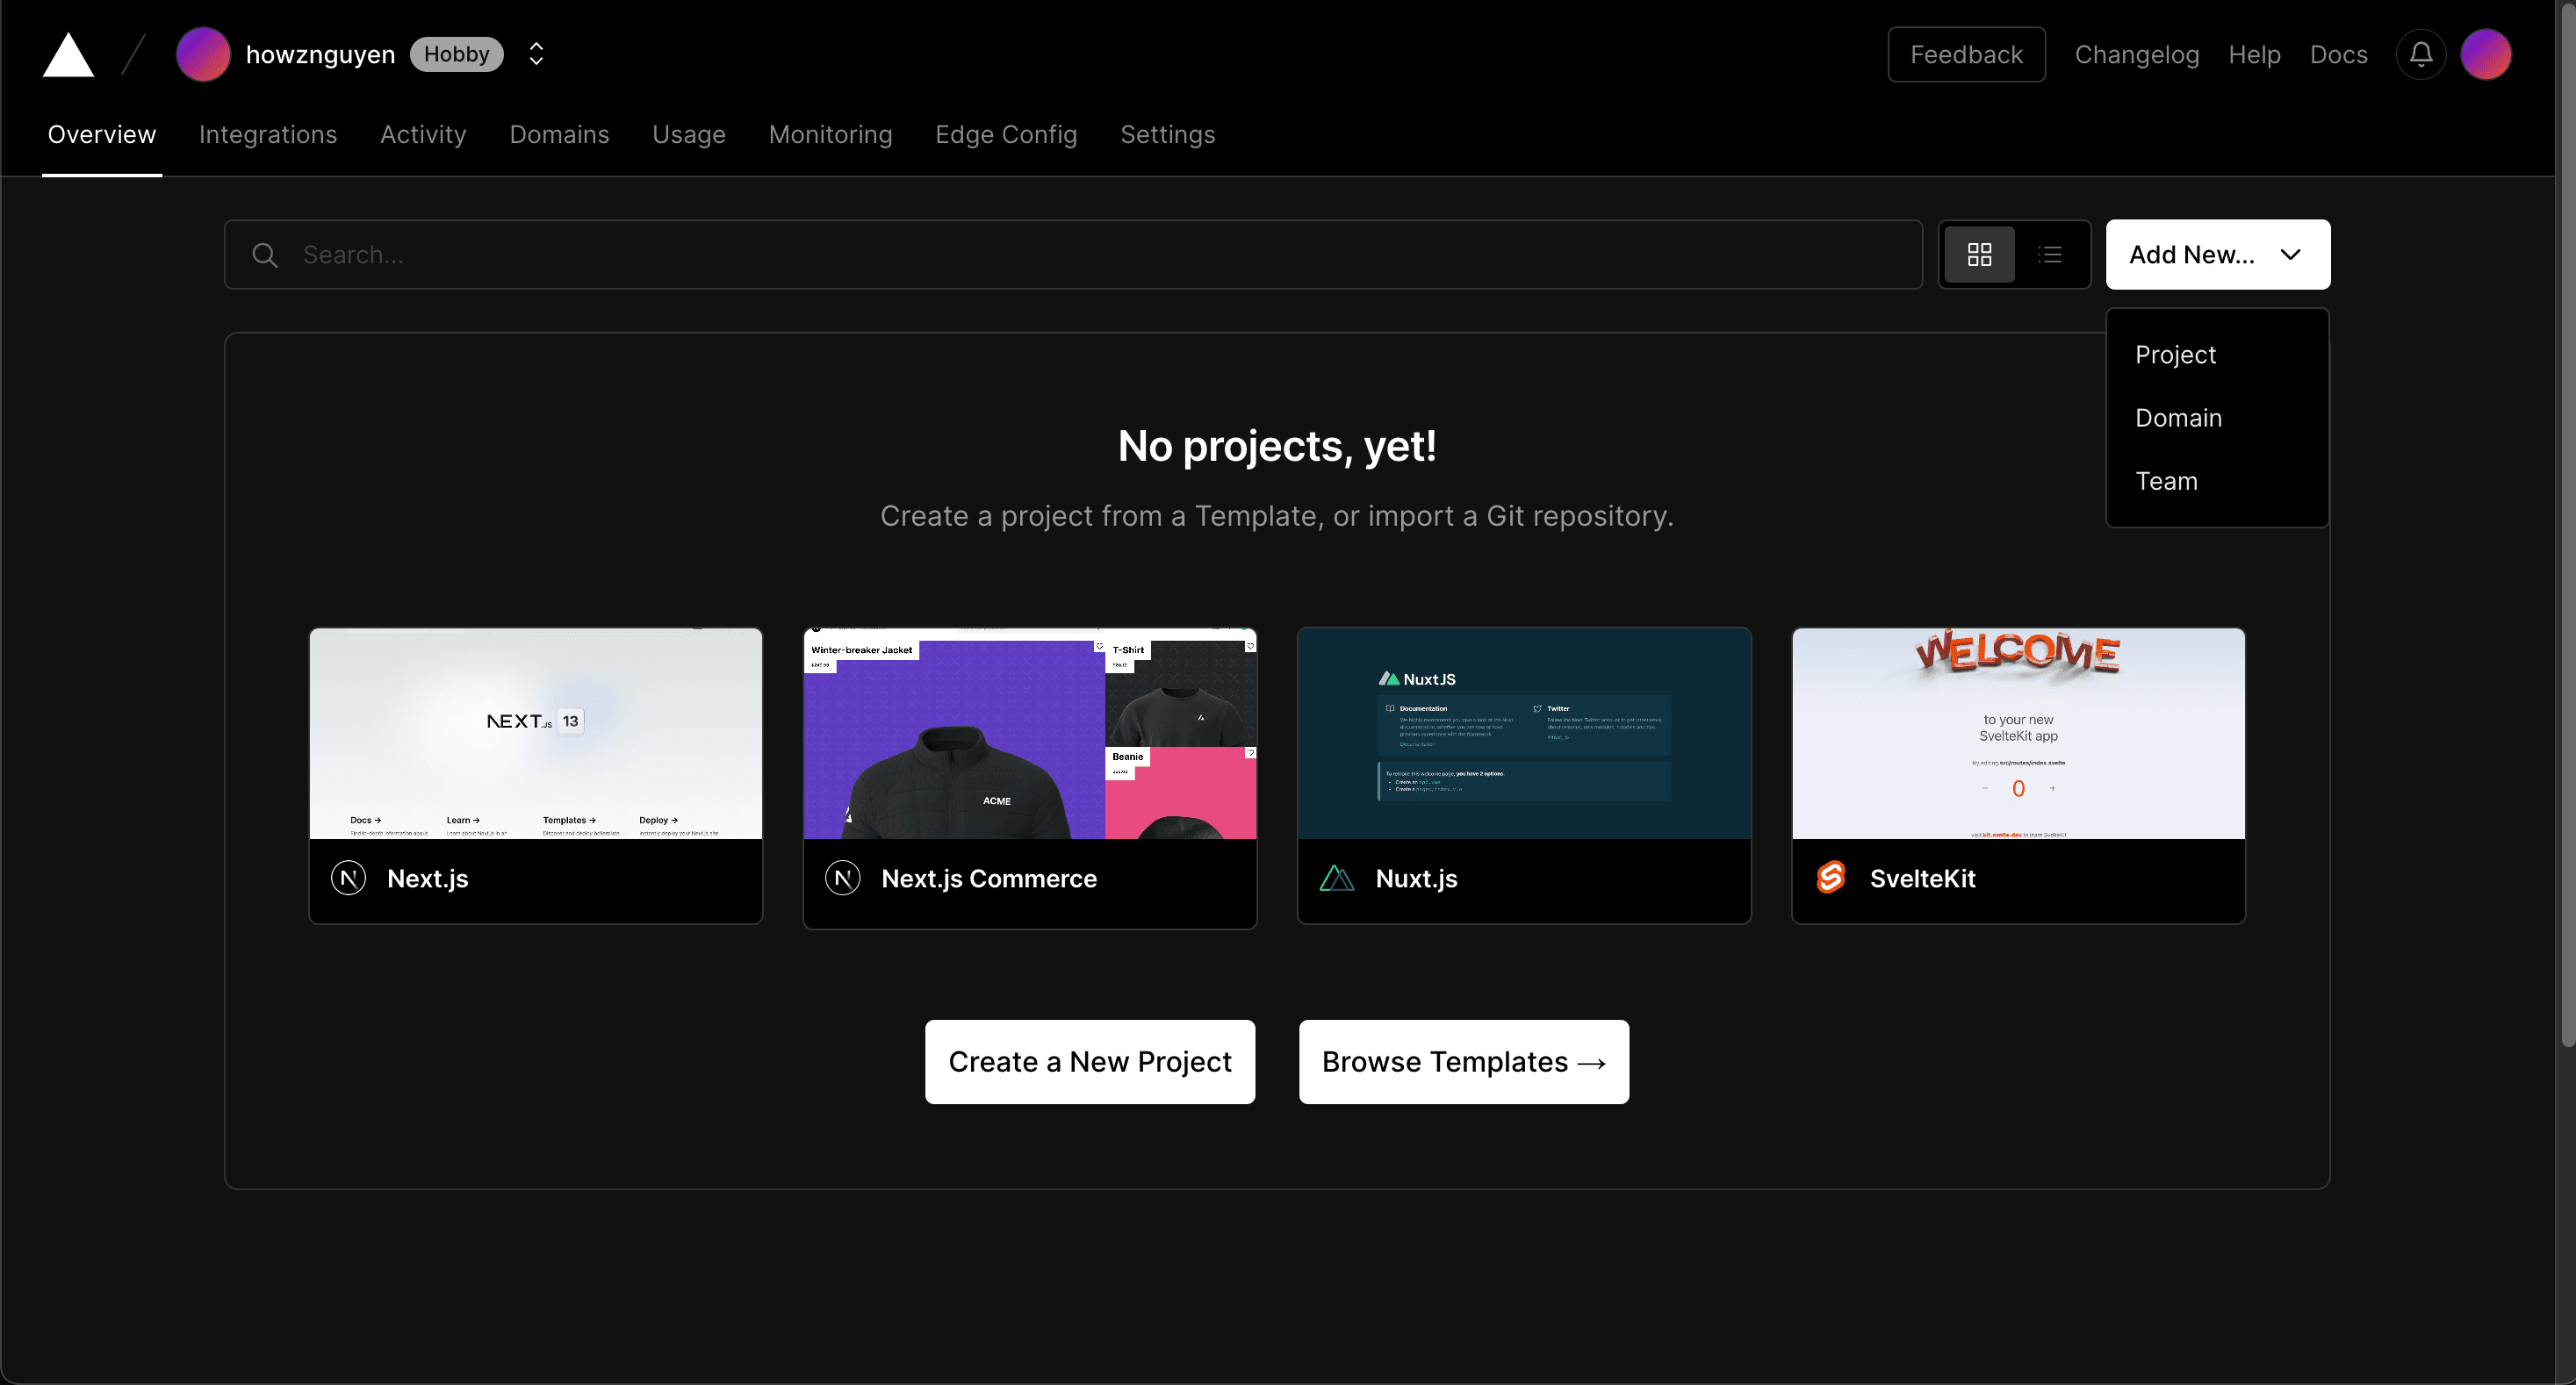Click the Hobby plan badge
Viewport: 2576px width, 1385px height.
pyautogui.click(x=456, y=54)
